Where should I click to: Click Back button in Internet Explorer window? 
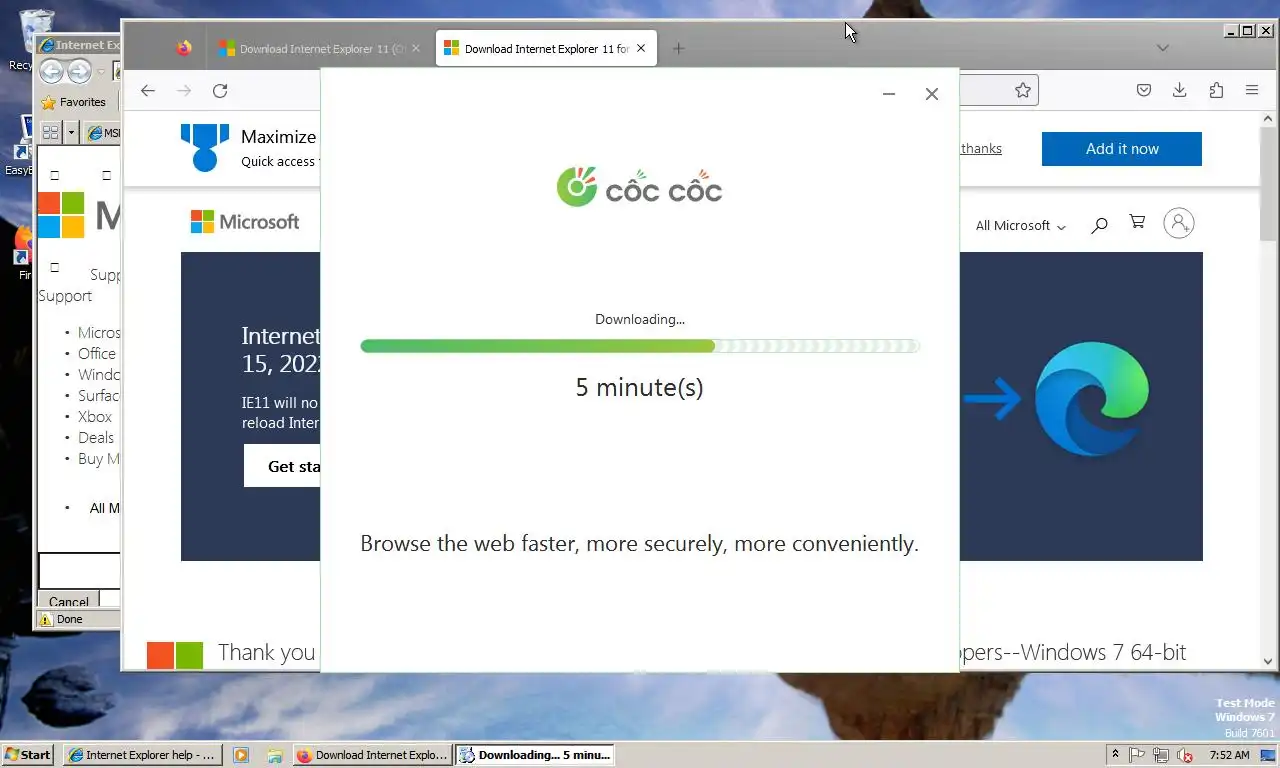pyautogui.click(x=51, y=71)
